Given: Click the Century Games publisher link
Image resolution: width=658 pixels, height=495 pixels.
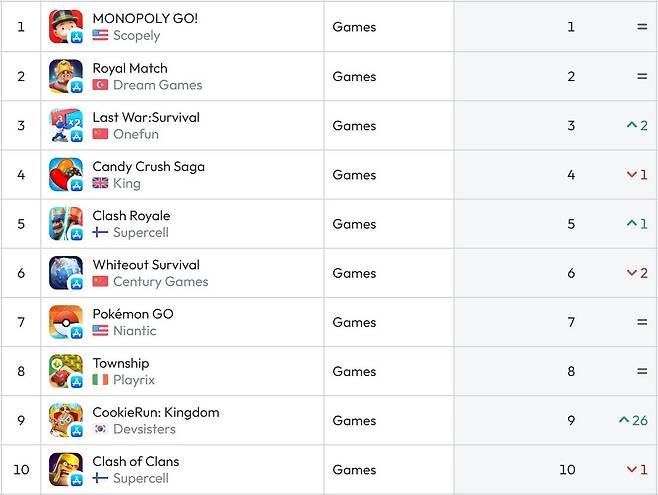Looking at the screenshot, I should point(160,282).
